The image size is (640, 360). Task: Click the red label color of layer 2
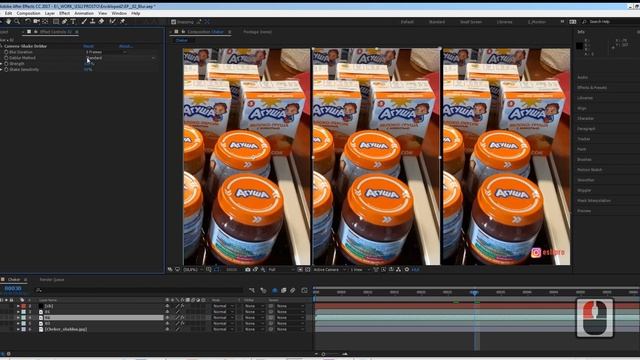(x=23, y=306)
